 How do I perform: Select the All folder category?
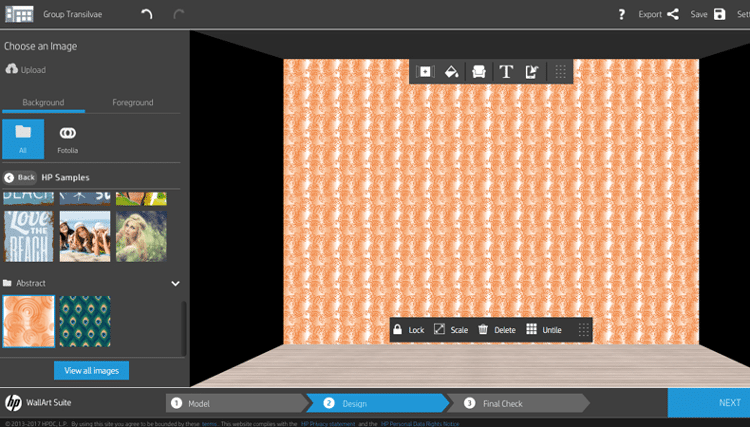(23, 139)
